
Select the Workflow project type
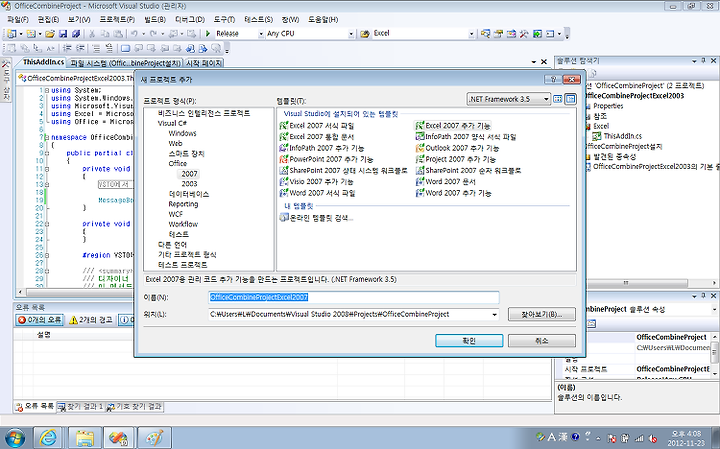(x=183, y=224)
